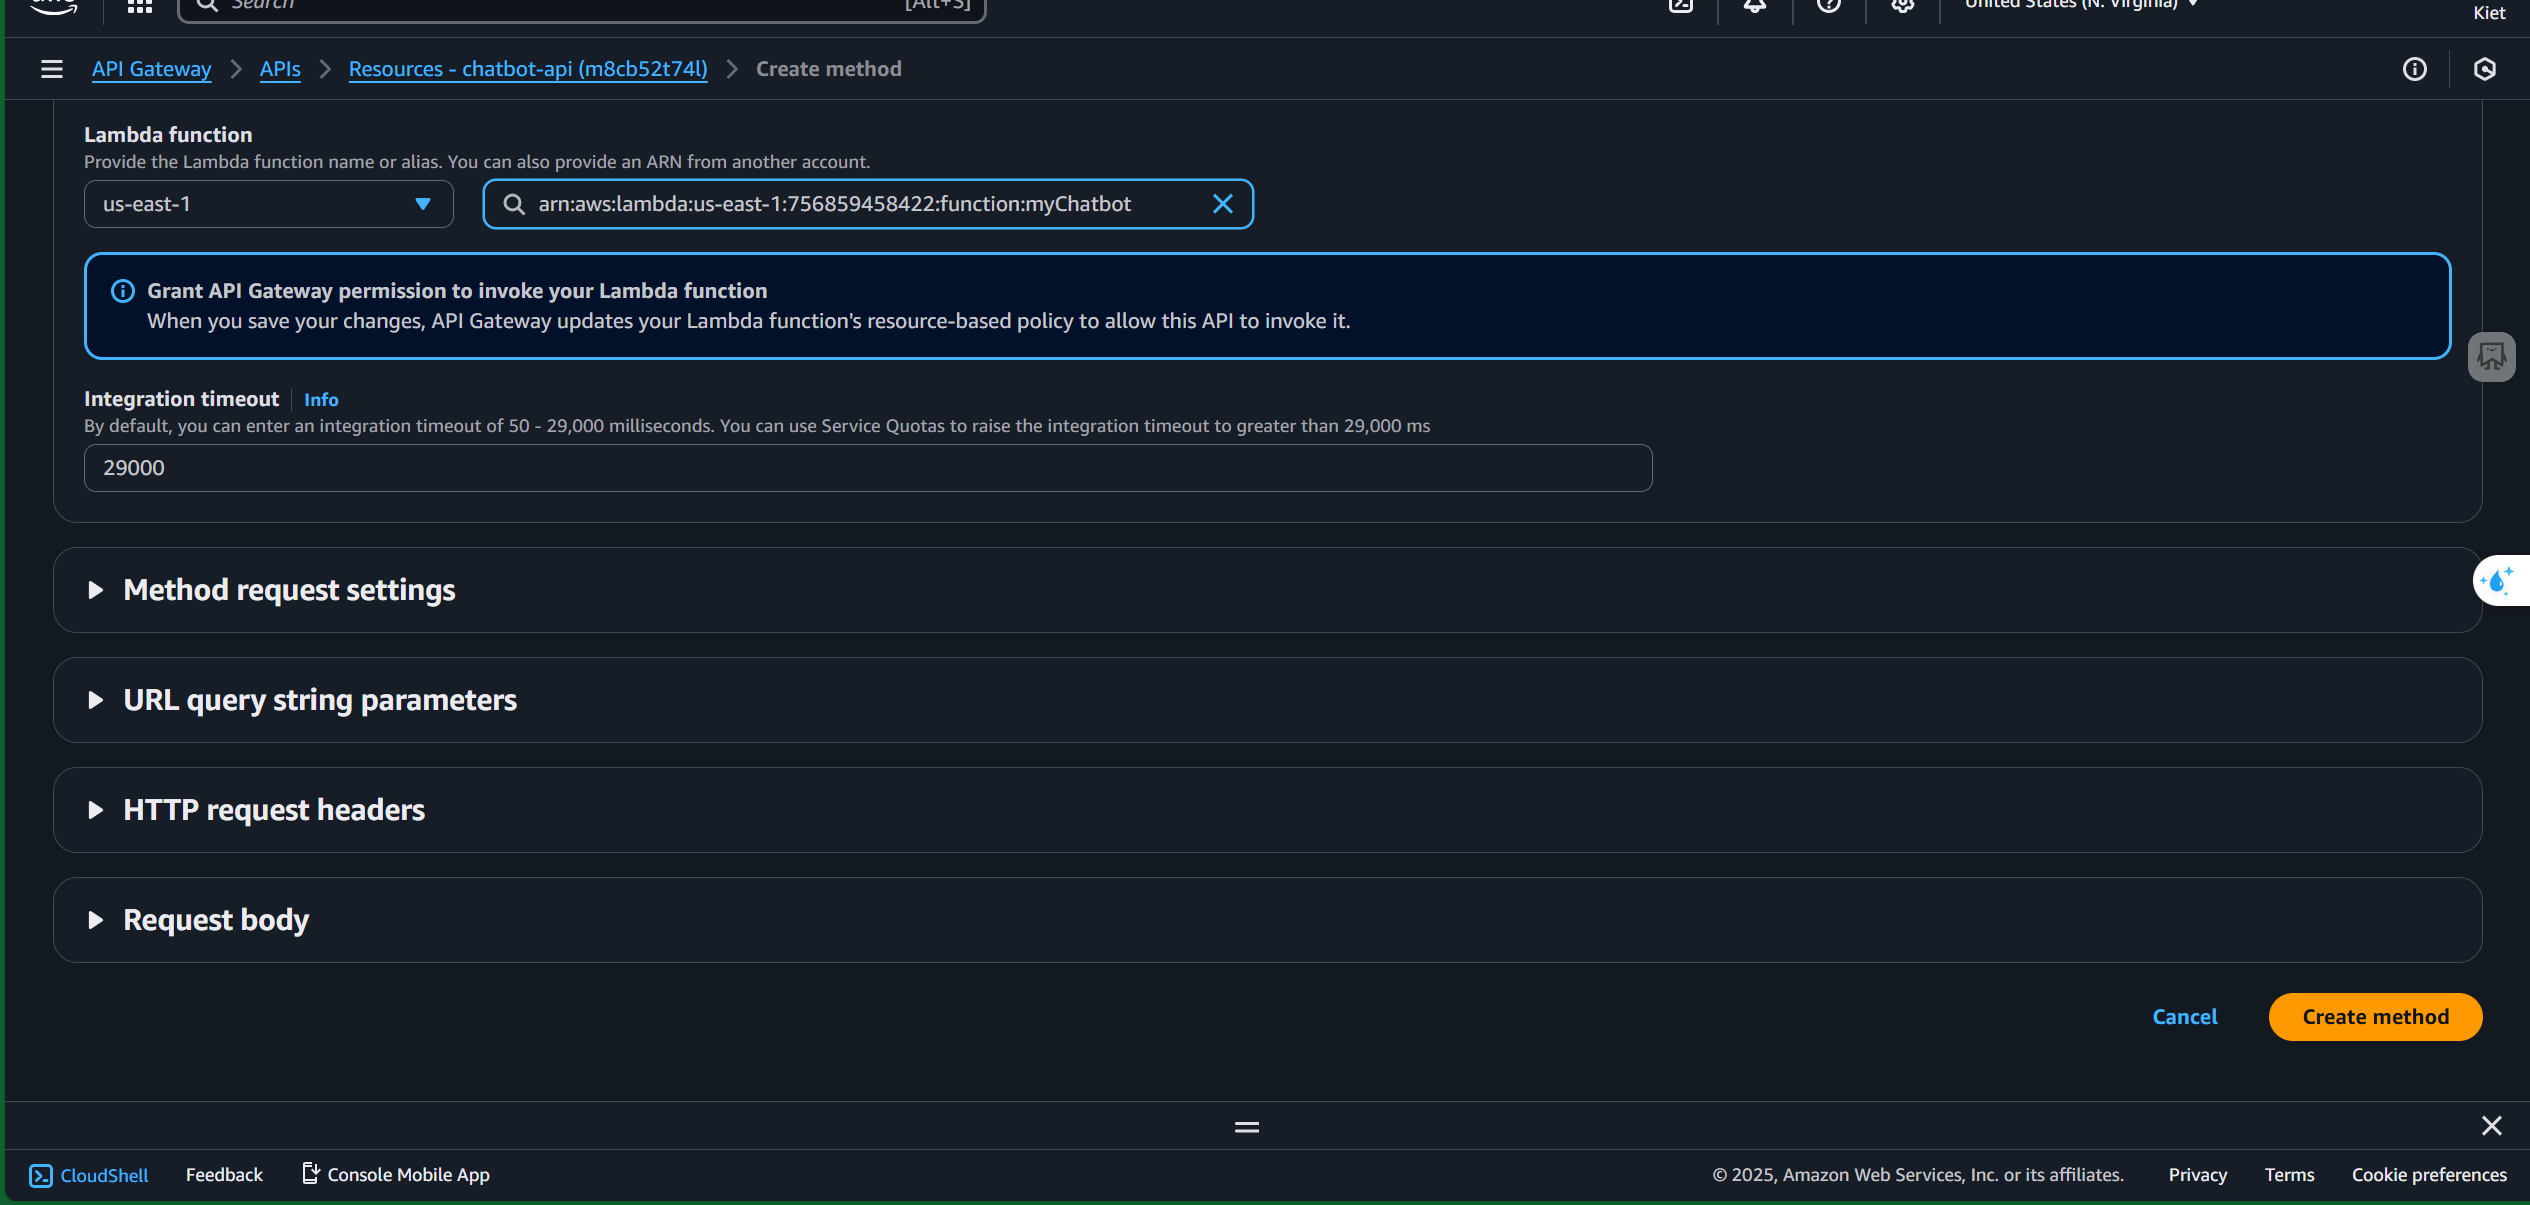Go to API Gateway breadcrumb

[151, 69]
